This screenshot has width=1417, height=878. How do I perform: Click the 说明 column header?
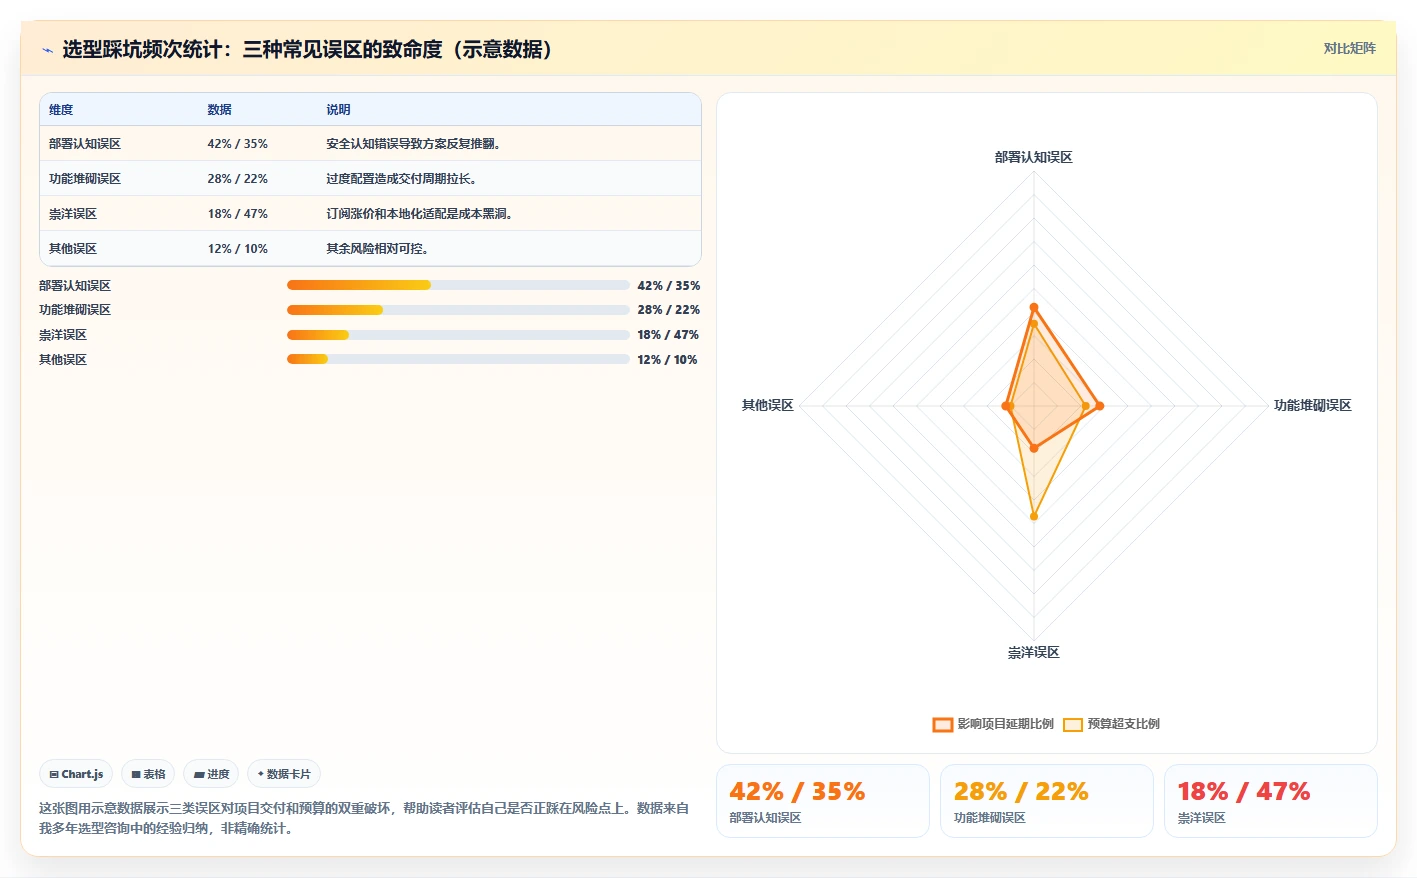coord(338,110)
